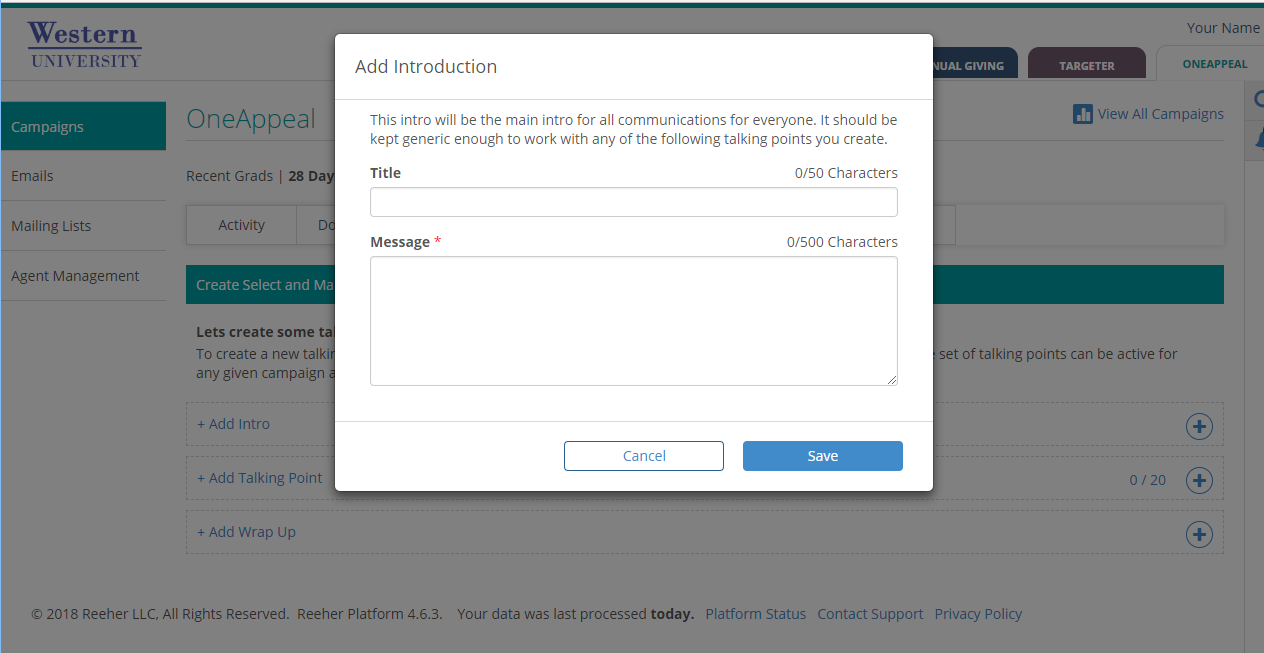Select Agent Management in the sidebar
Viewport: 1264px width, 653px height.
[x=74, y=275]
